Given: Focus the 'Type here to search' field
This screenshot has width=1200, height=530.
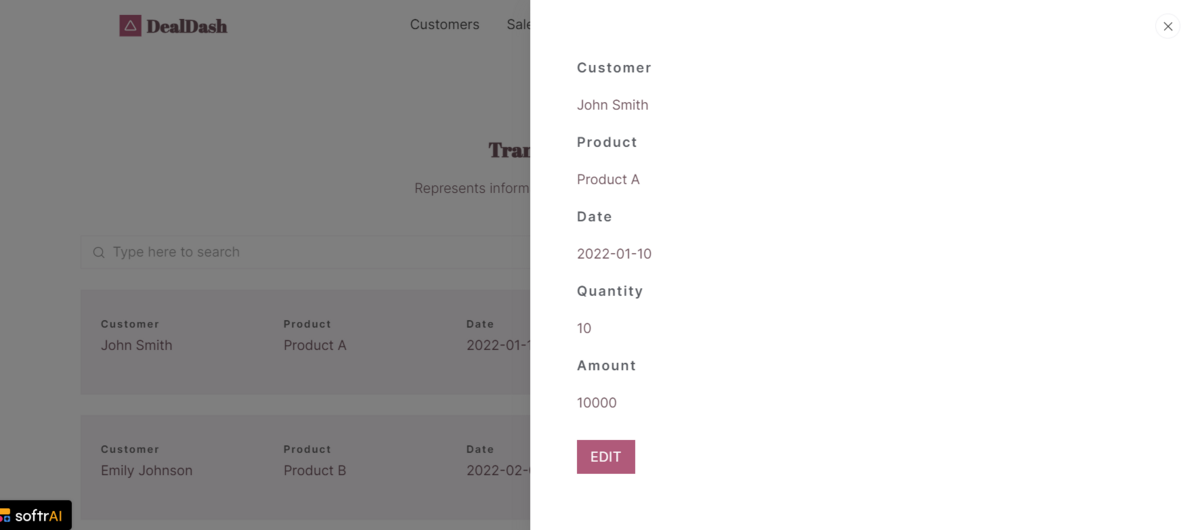Looking at the screenshot, I should point(305,252).
